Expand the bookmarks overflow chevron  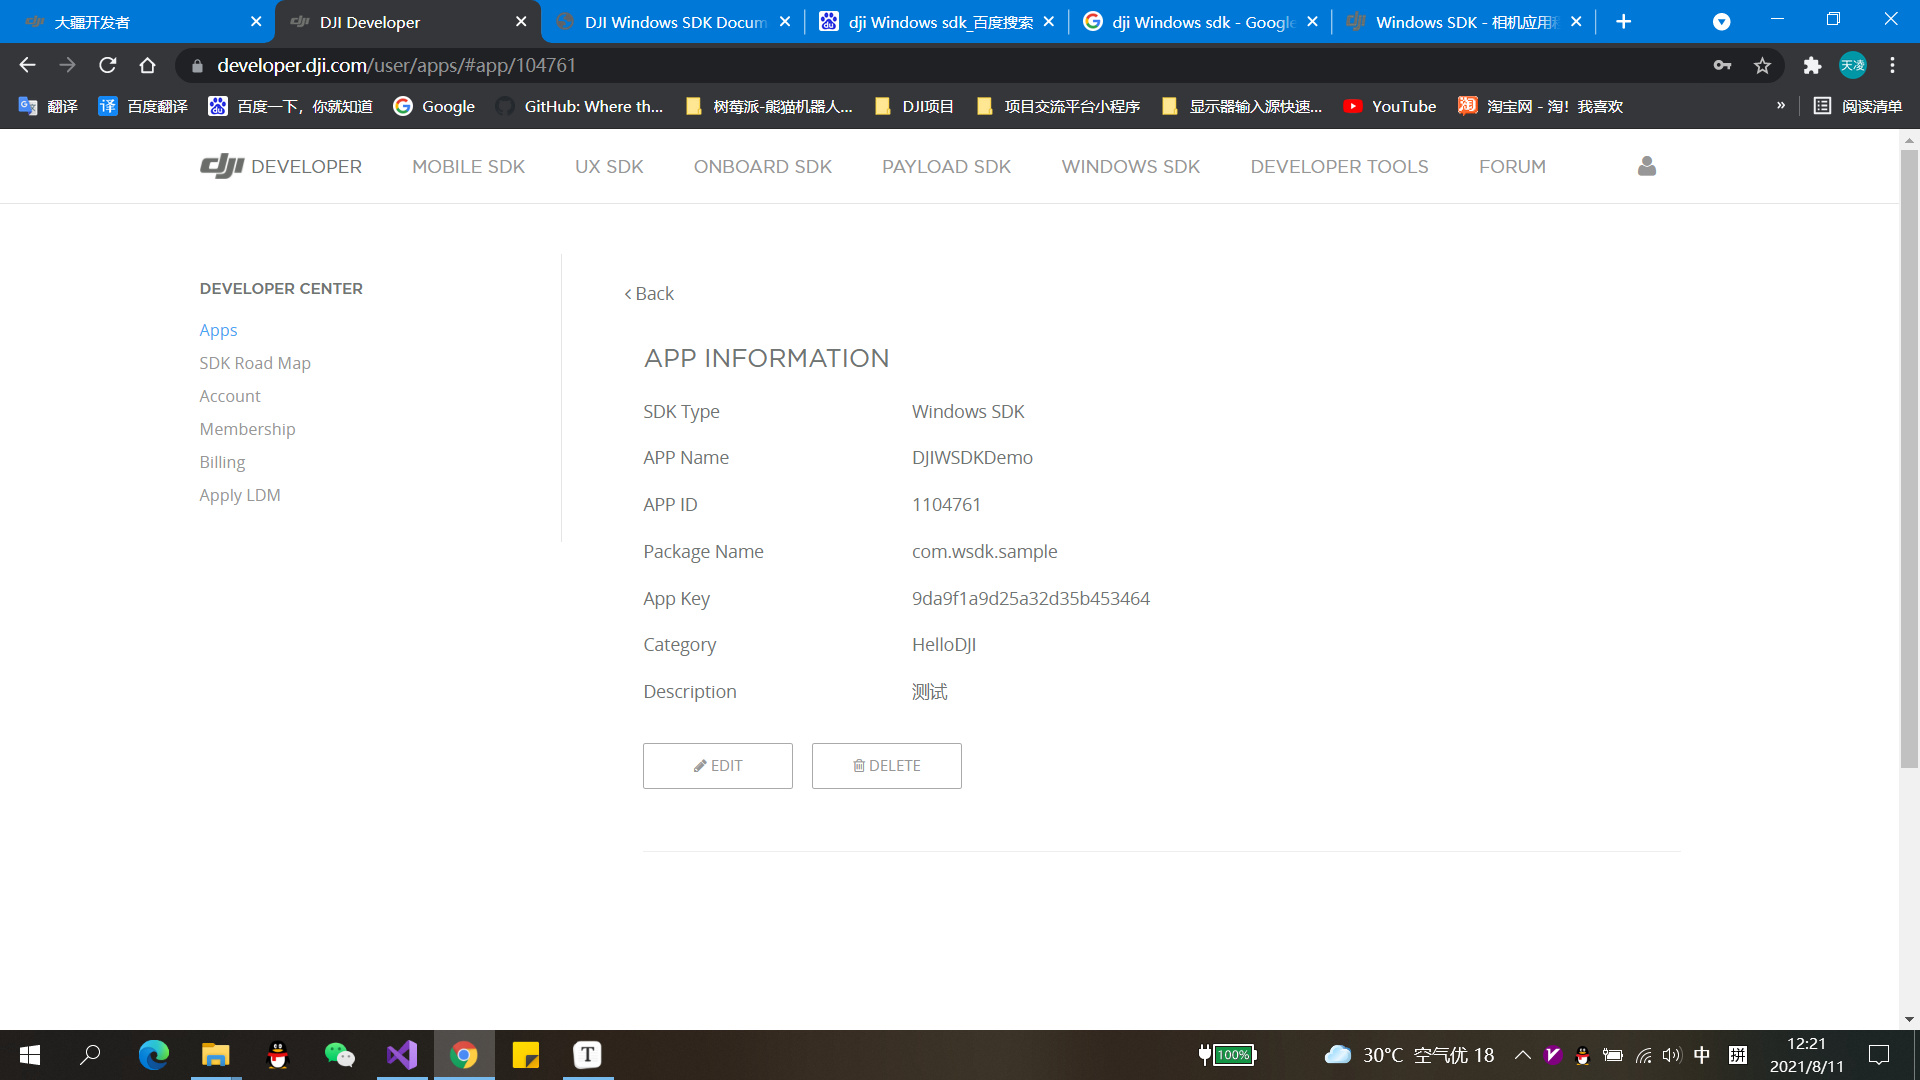[1781, 104]
